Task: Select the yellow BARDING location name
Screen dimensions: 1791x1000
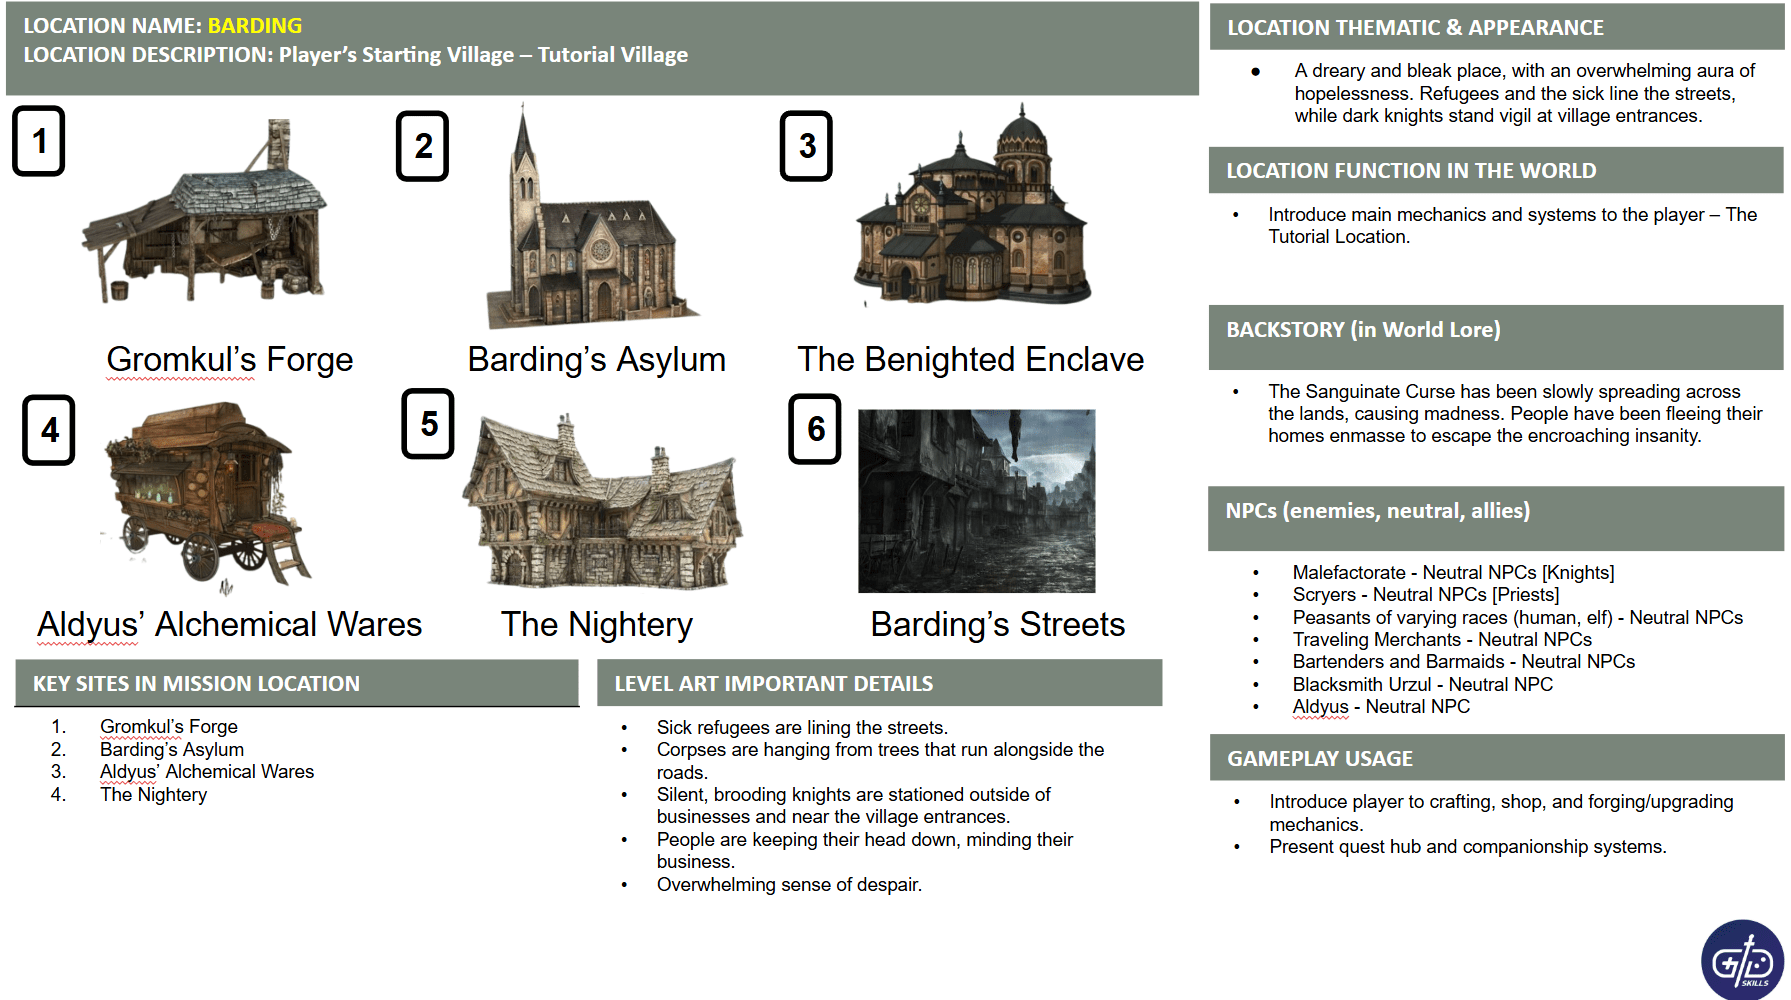Action: click(x=254, y=26)
